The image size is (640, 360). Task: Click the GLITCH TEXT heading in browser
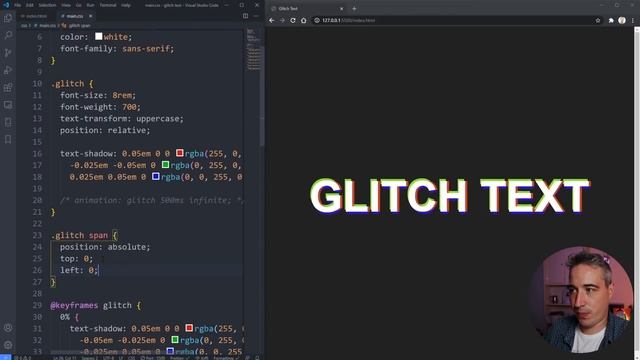449,196
